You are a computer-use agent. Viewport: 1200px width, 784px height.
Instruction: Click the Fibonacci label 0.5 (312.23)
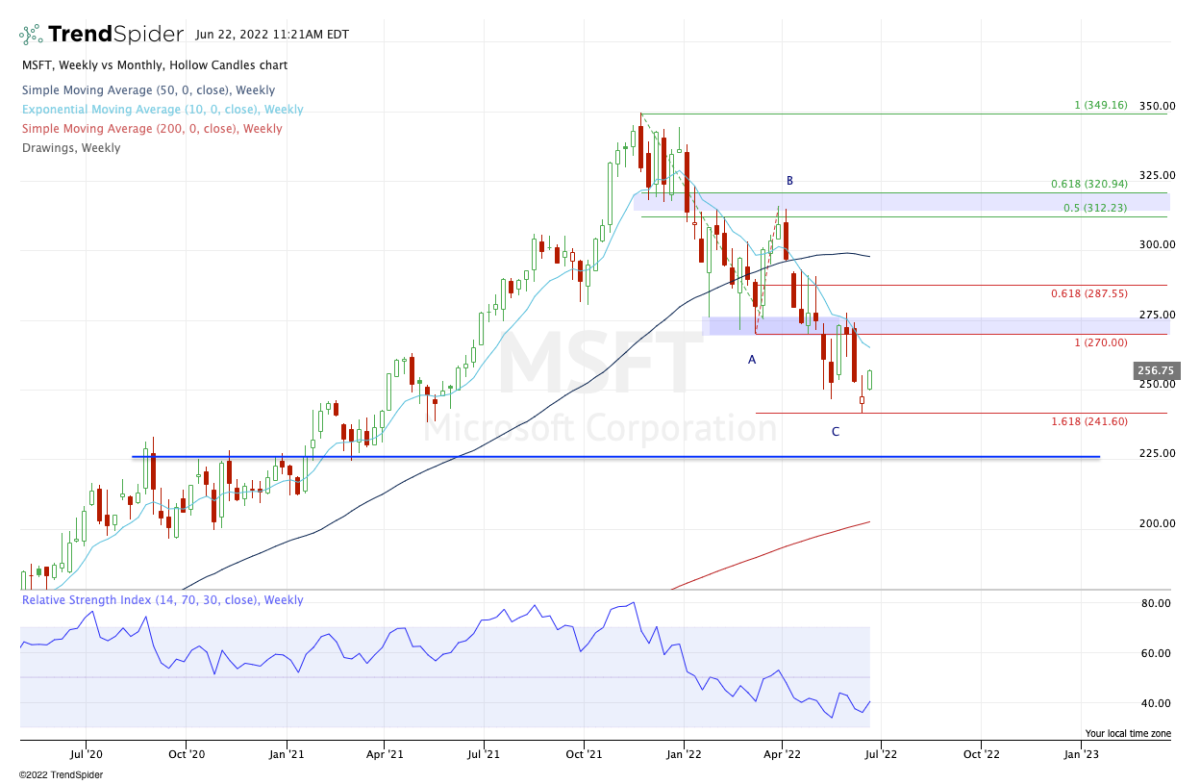pos(1093,208)
